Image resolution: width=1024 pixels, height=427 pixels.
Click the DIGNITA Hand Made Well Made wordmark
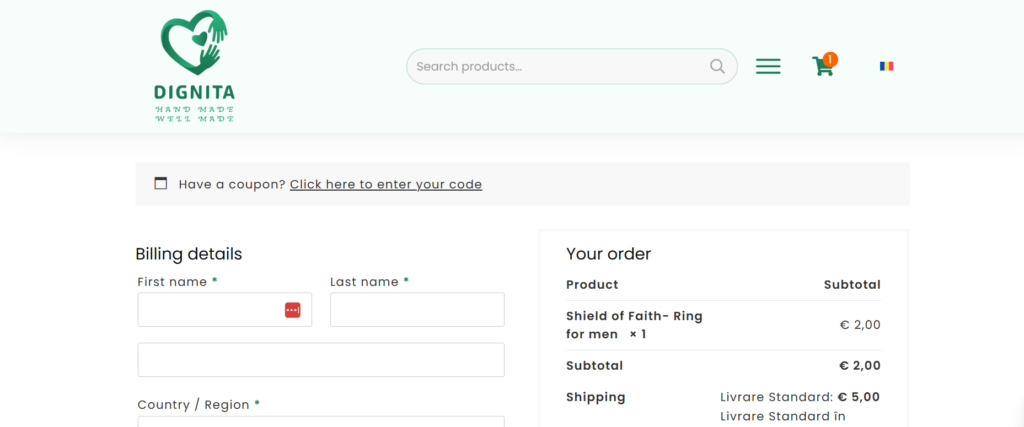195,103
